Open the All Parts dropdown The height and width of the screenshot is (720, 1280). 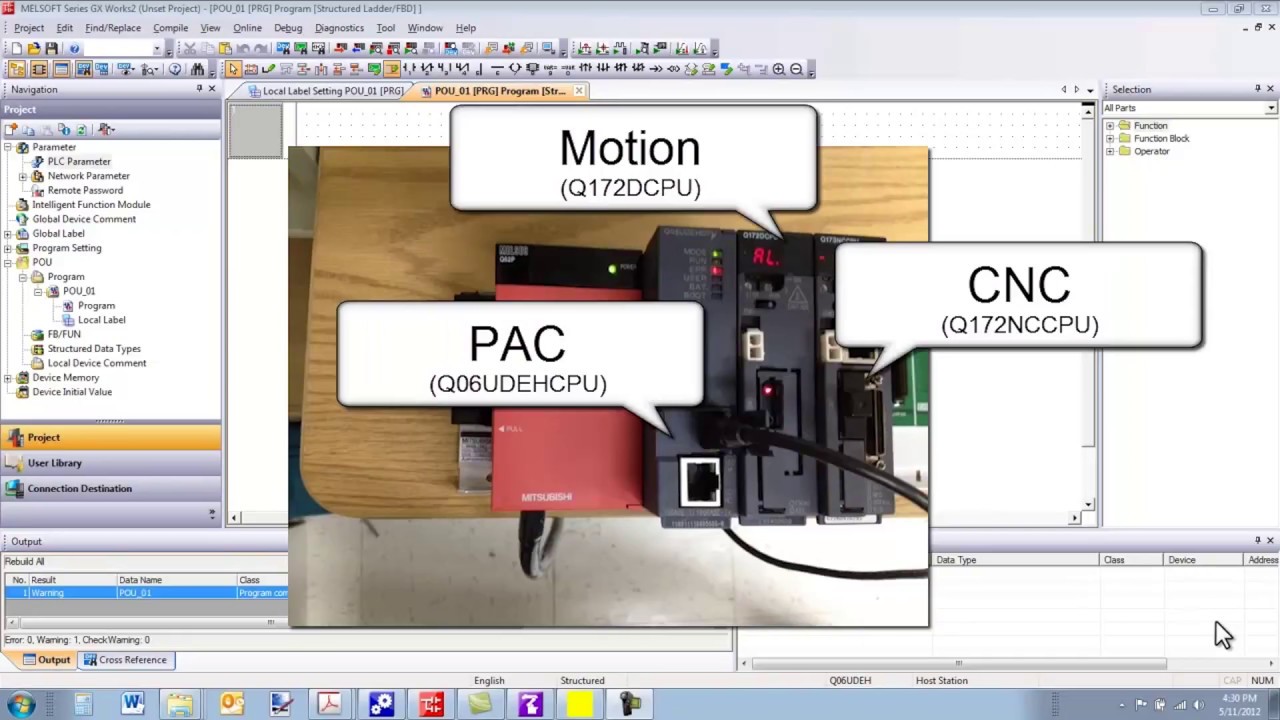click(x=1270, y=108)
